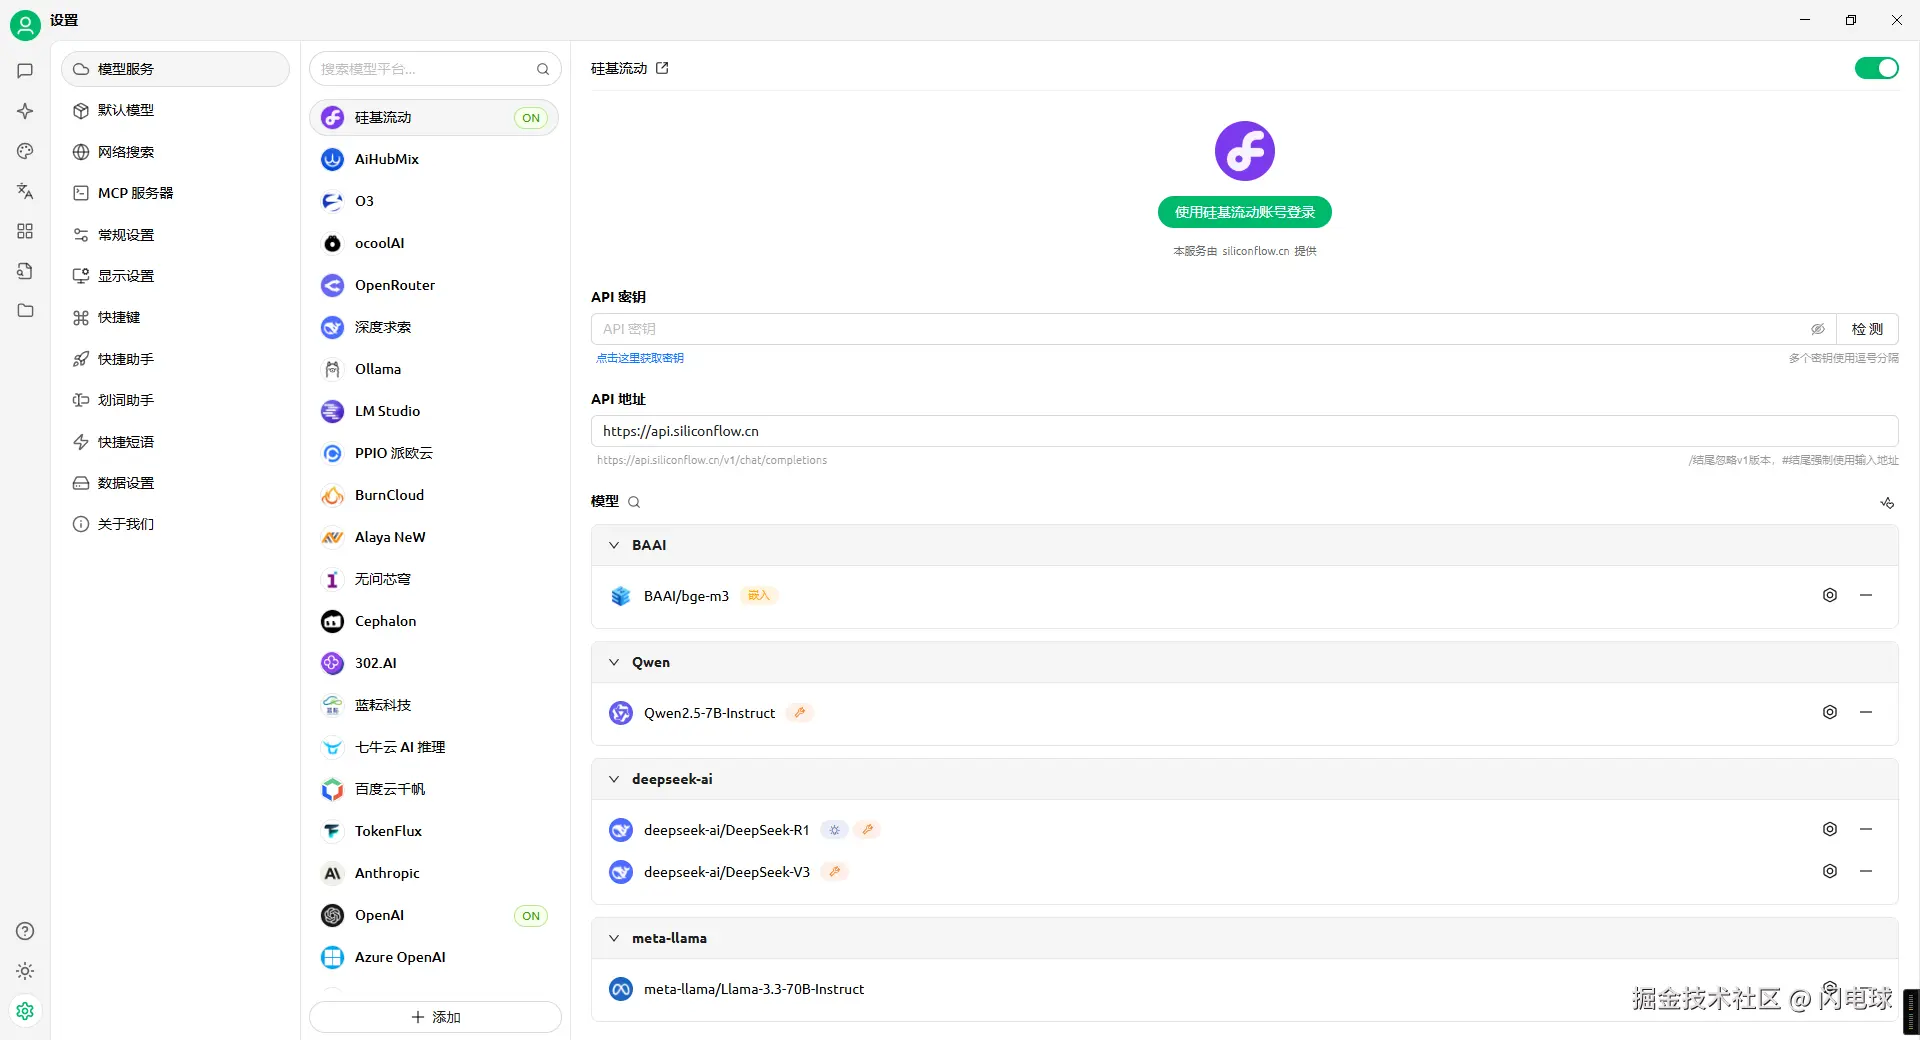Select the meta-llama/Llama-3.3-70B-Instruct model row

point(1245,989)
